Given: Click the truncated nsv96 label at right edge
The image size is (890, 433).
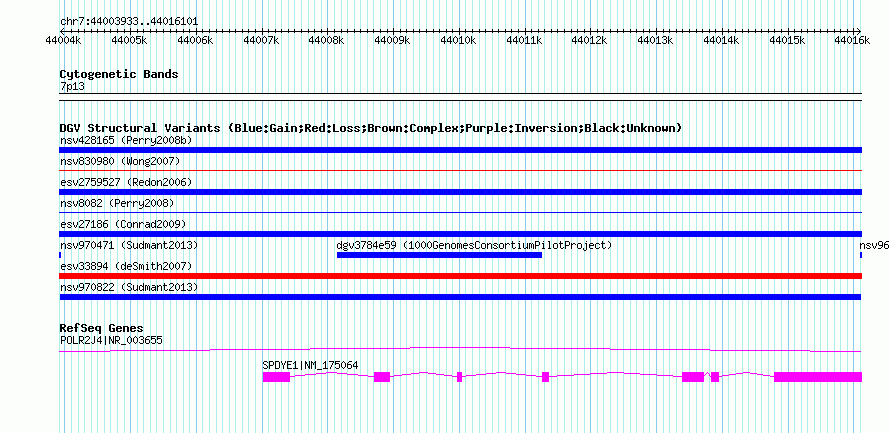Looking at the screenshot, I should [874, 245].
